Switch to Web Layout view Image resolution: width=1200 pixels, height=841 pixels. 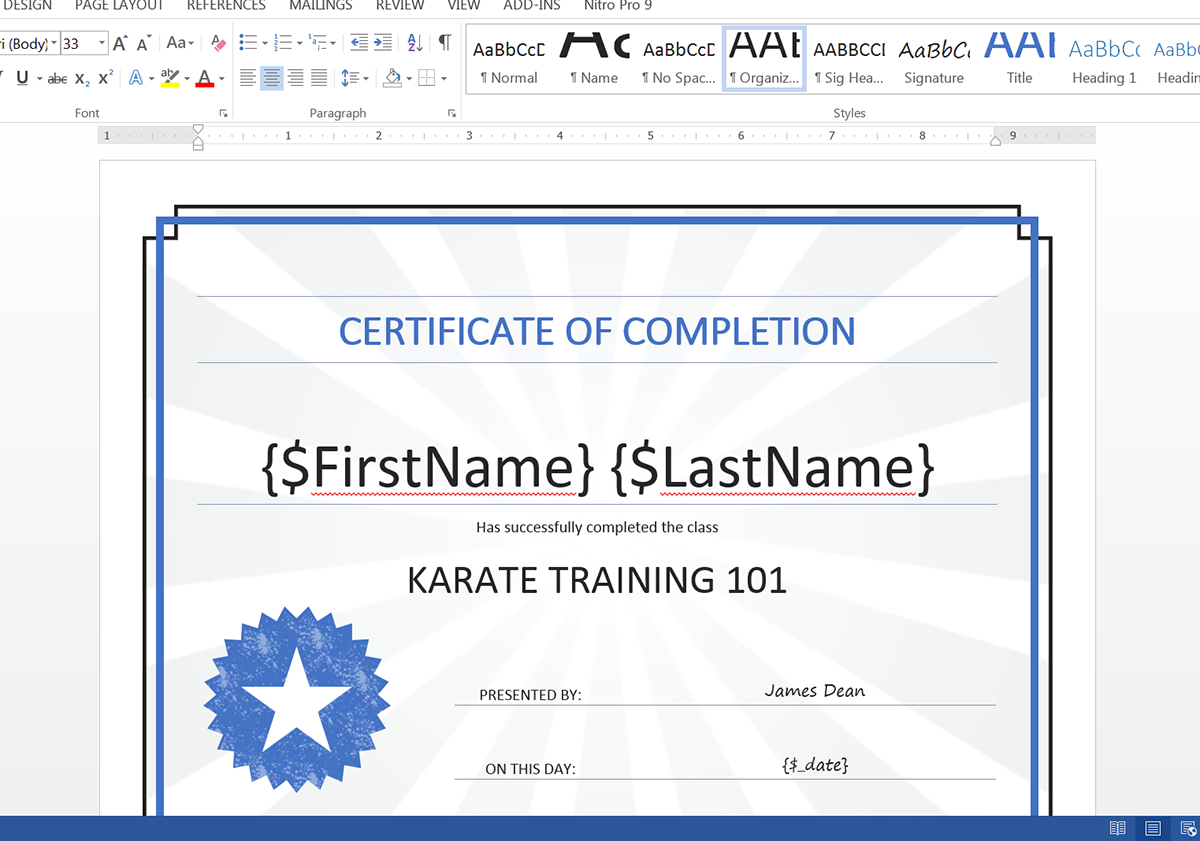[1188, 828]
